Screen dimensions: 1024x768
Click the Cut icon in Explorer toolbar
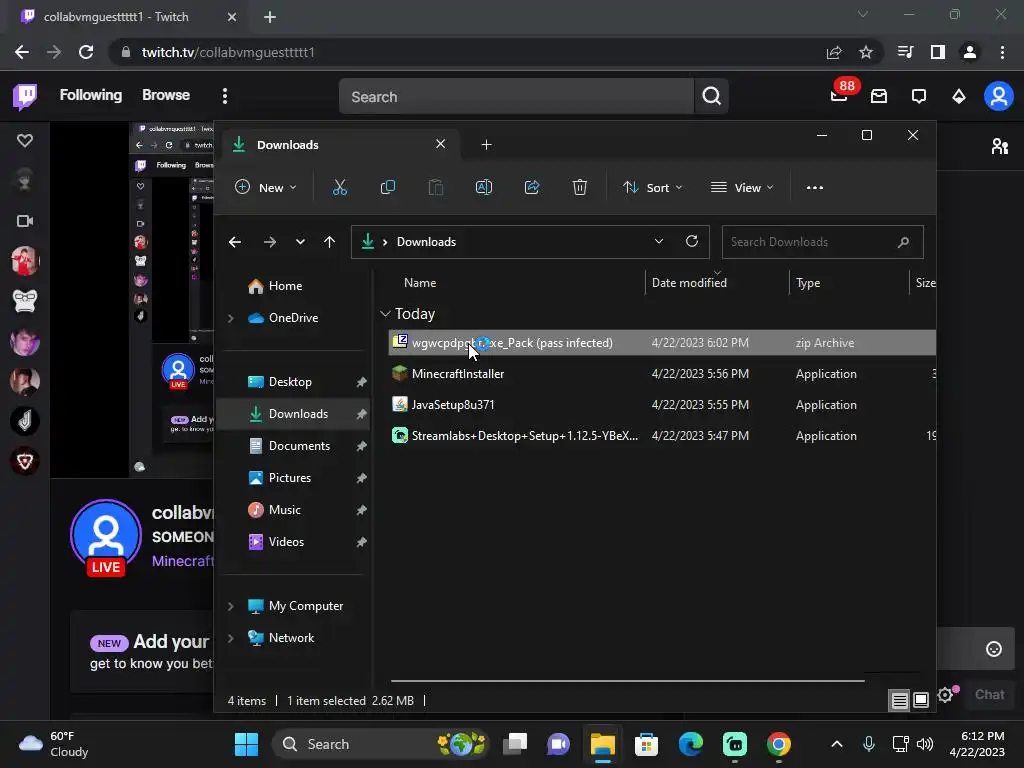tap(340, 187)
